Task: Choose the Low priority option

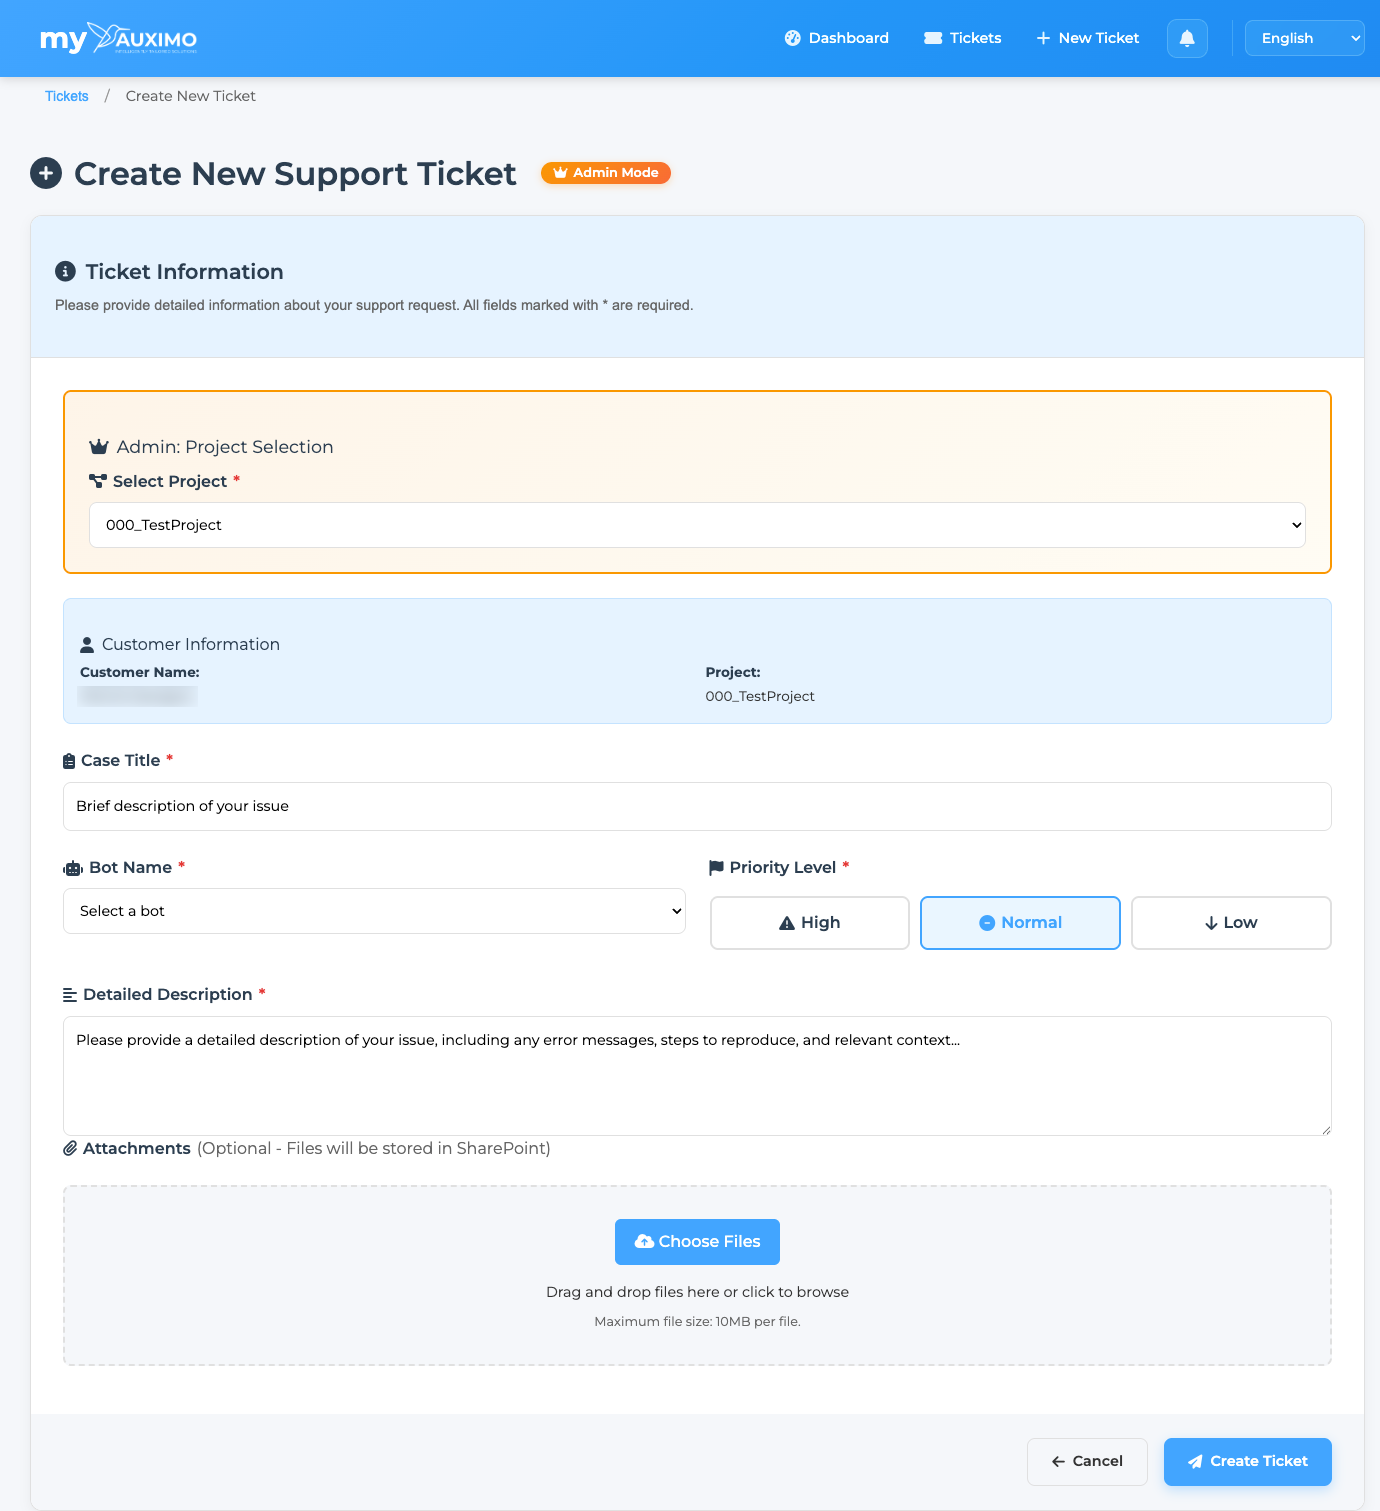Action: pos(1231,922)
